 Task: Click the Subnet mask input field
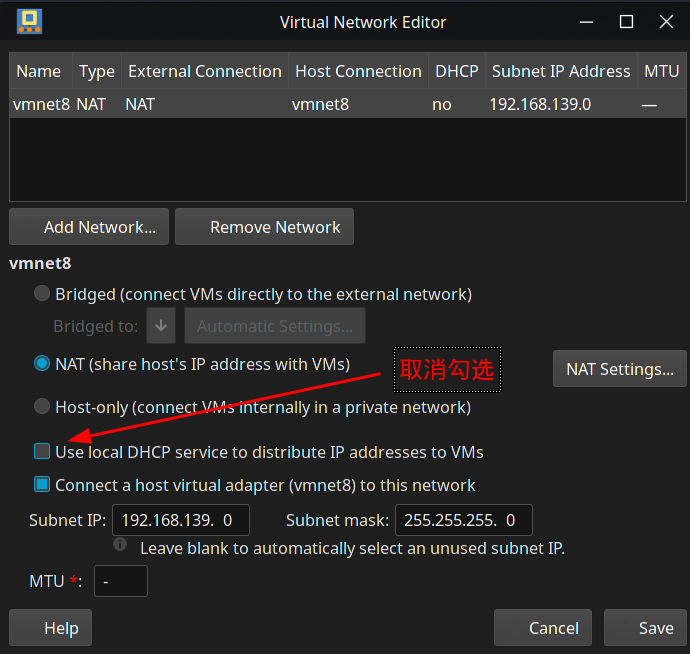pyautogui.click(x=464, y=520)
